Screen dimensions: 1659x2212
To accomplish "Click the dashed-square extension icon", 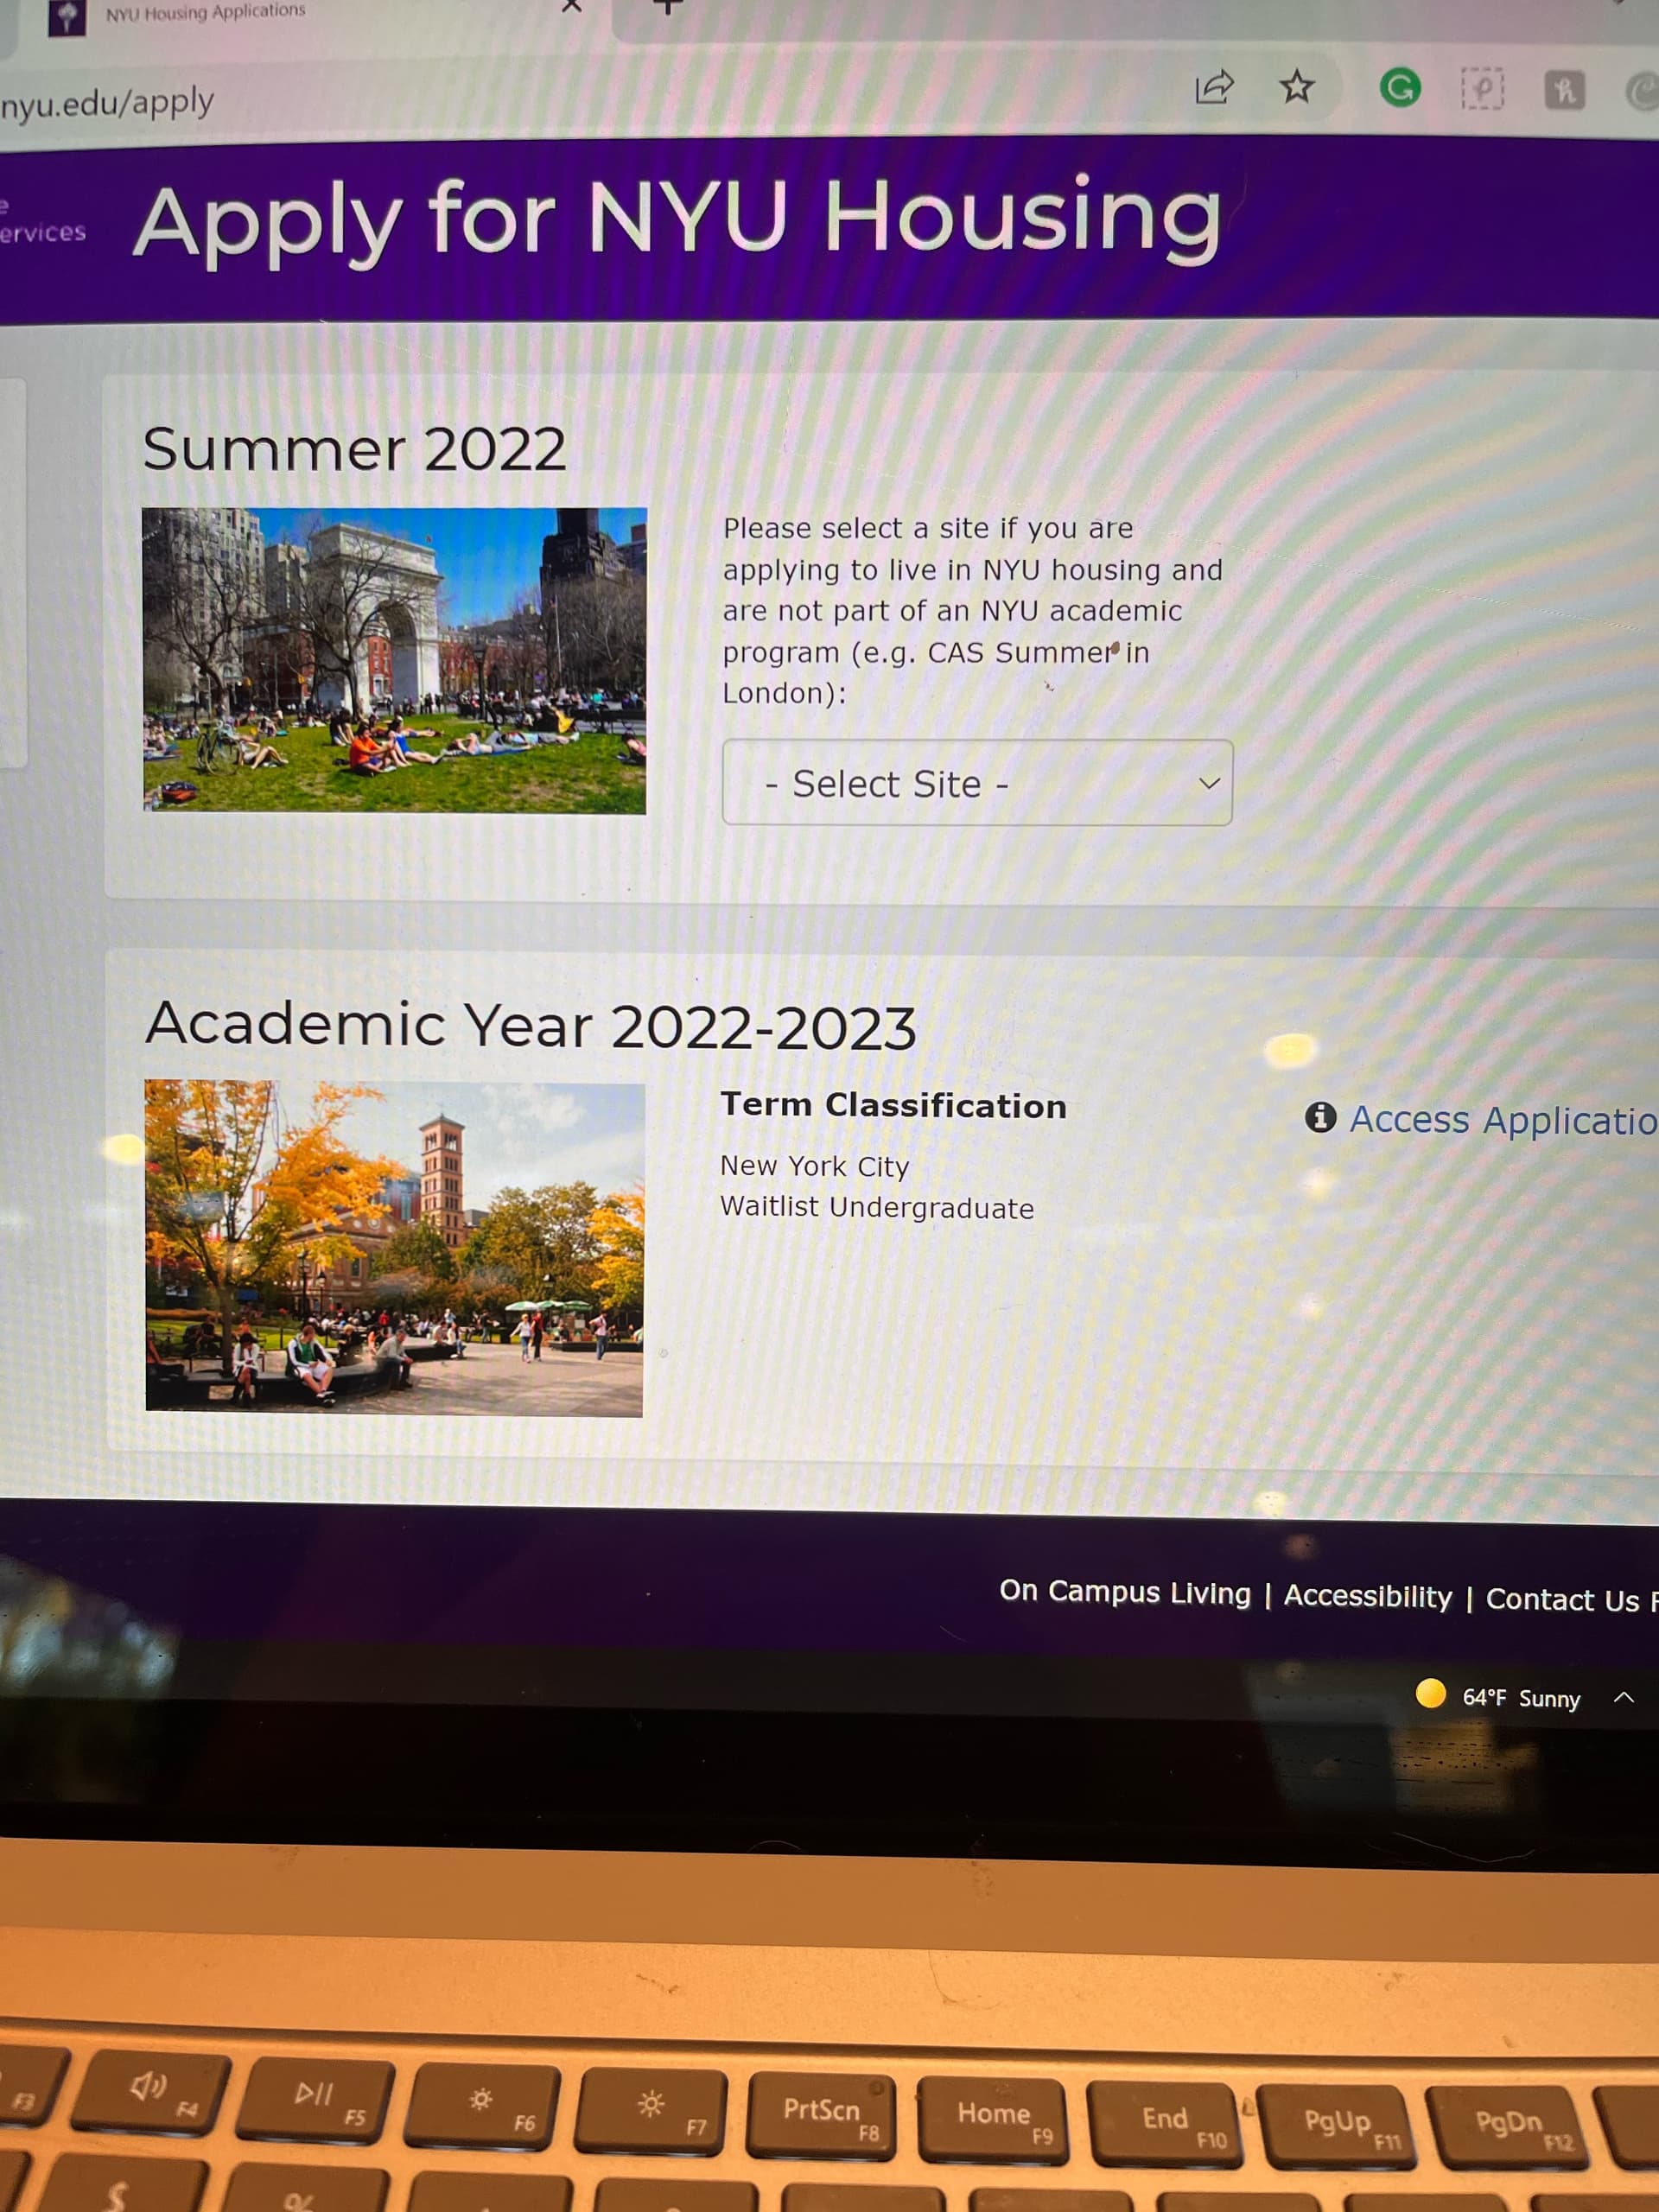I will (x=1482, y=90).
